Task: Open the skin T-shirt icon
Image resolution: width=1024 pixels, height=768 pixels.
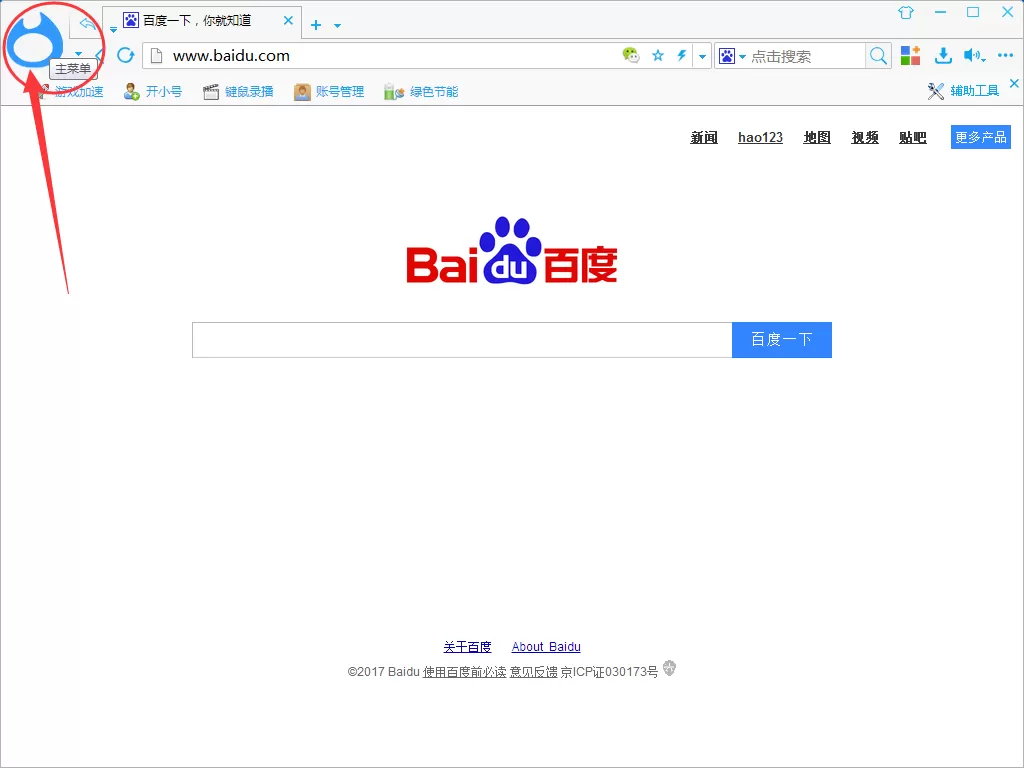Action: (x=906, y=12)
